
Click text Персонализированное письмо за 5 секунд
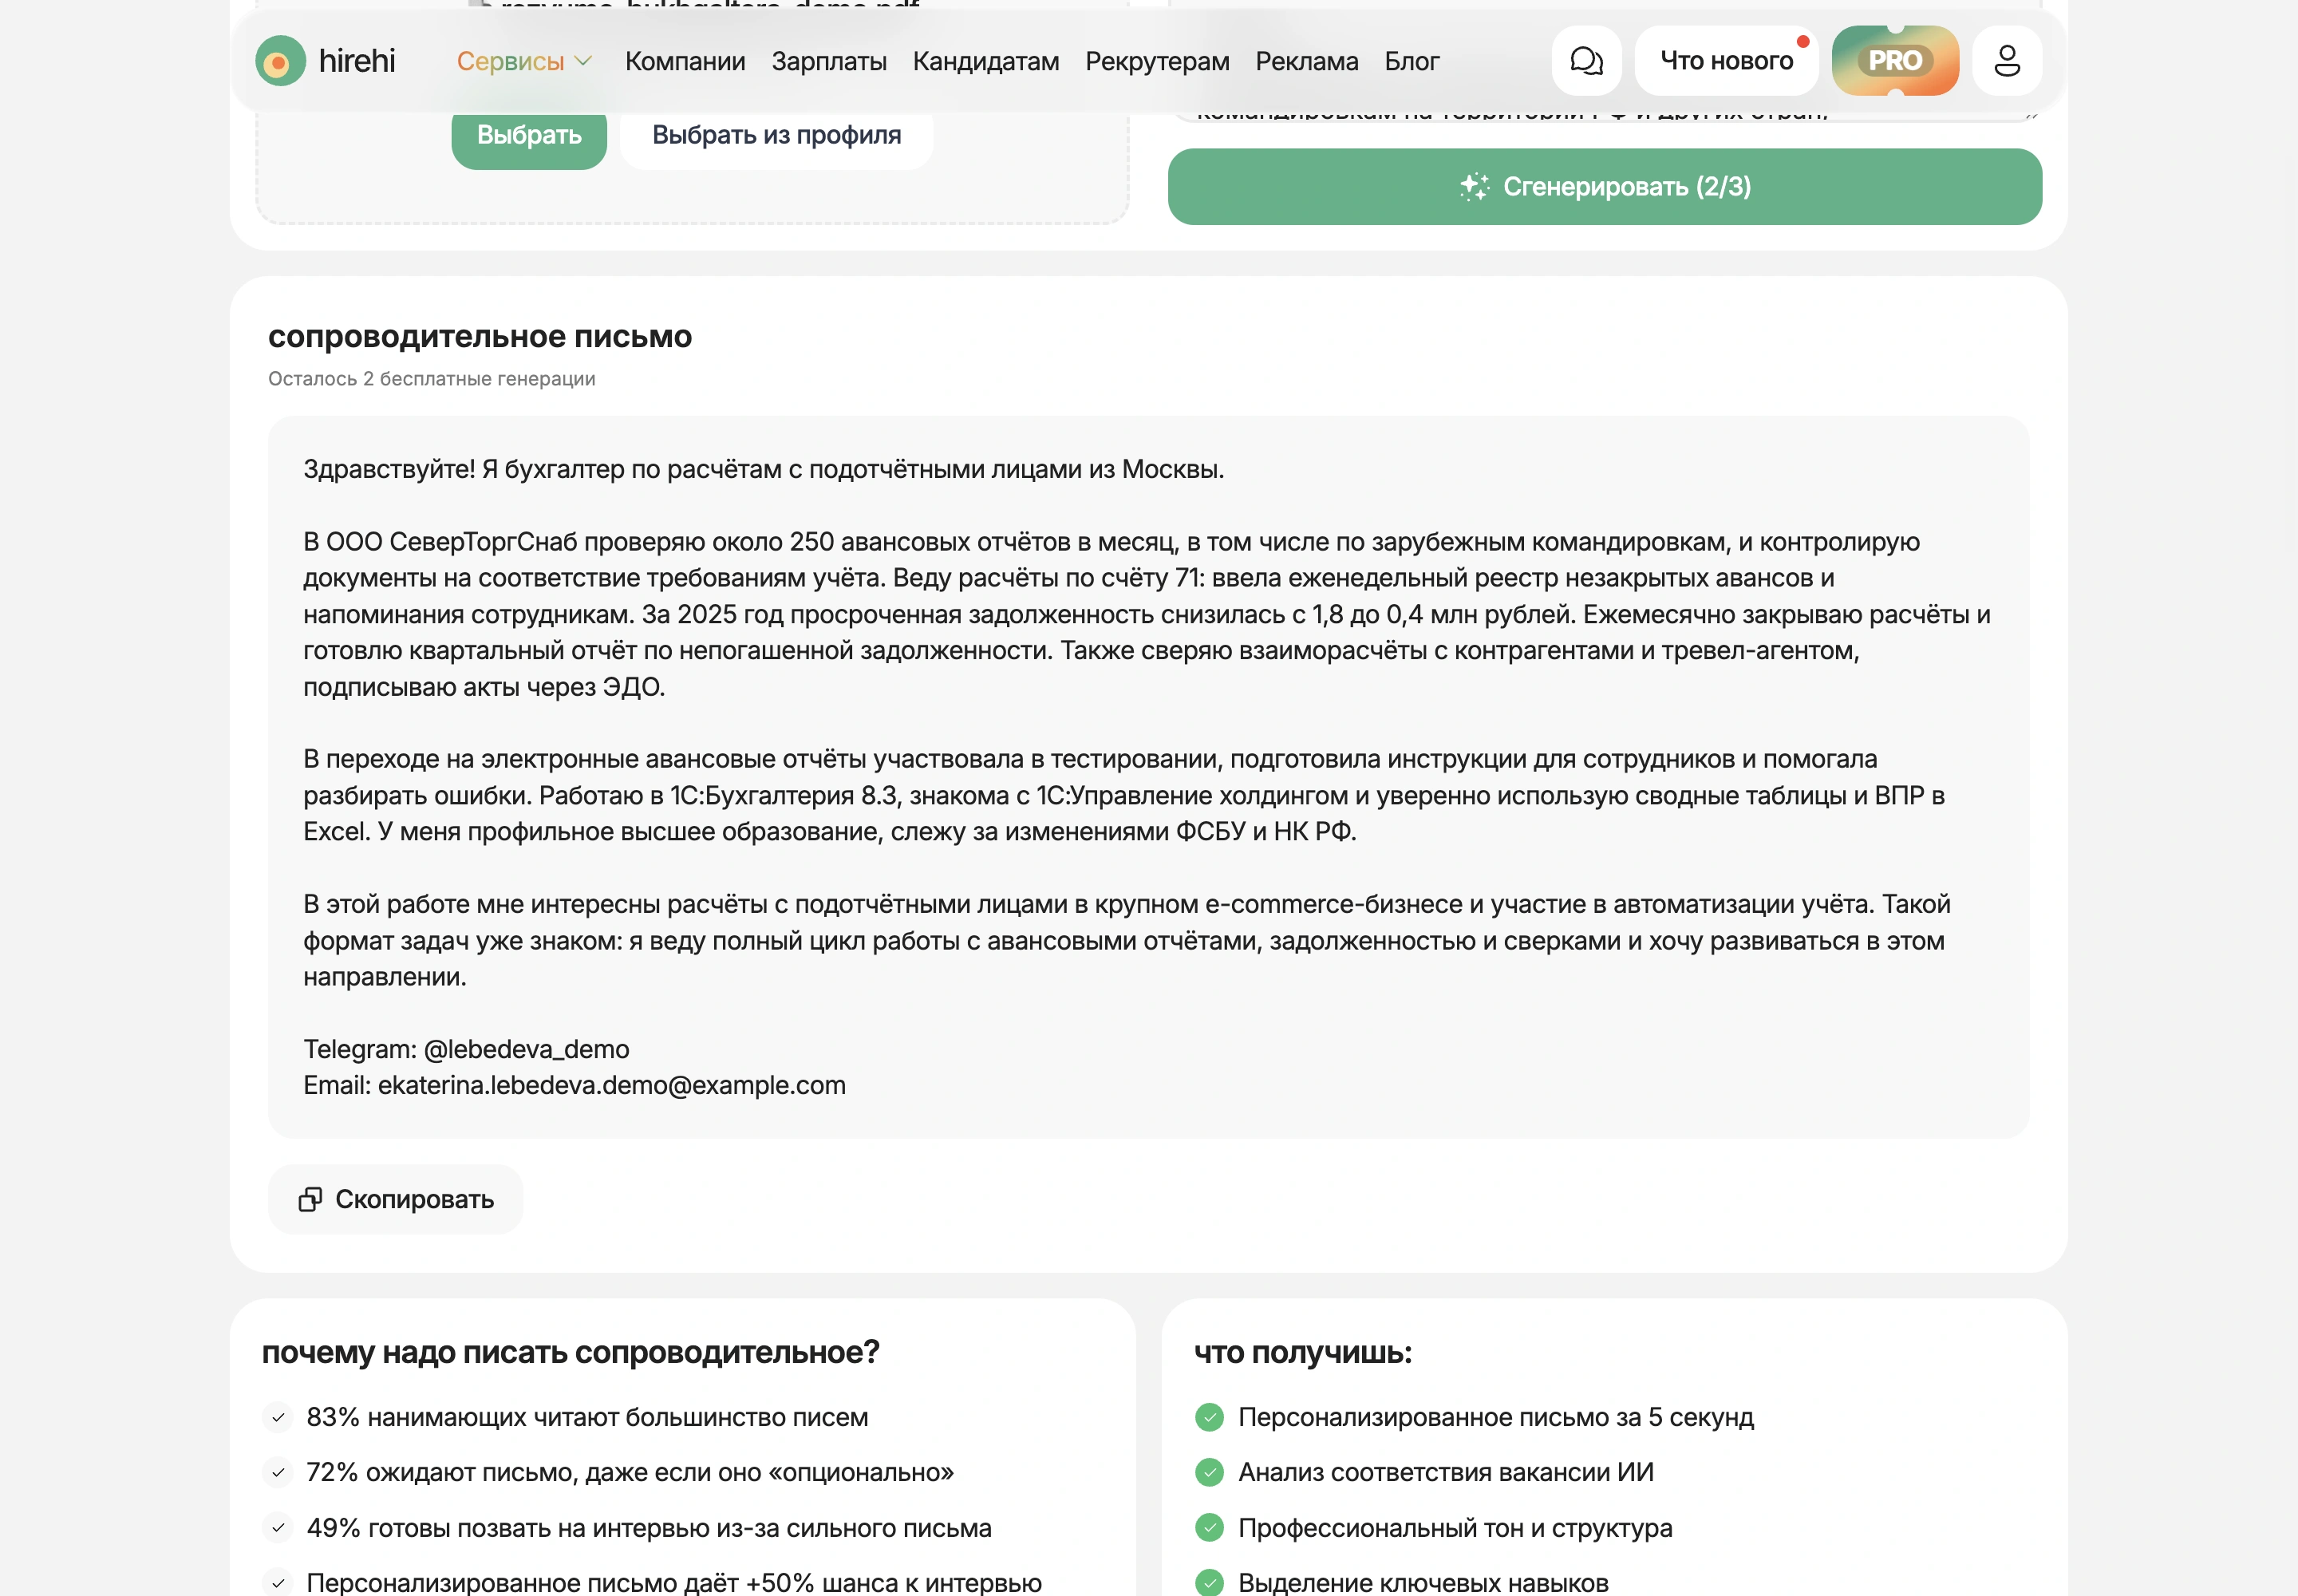tap(1496, 1417)
